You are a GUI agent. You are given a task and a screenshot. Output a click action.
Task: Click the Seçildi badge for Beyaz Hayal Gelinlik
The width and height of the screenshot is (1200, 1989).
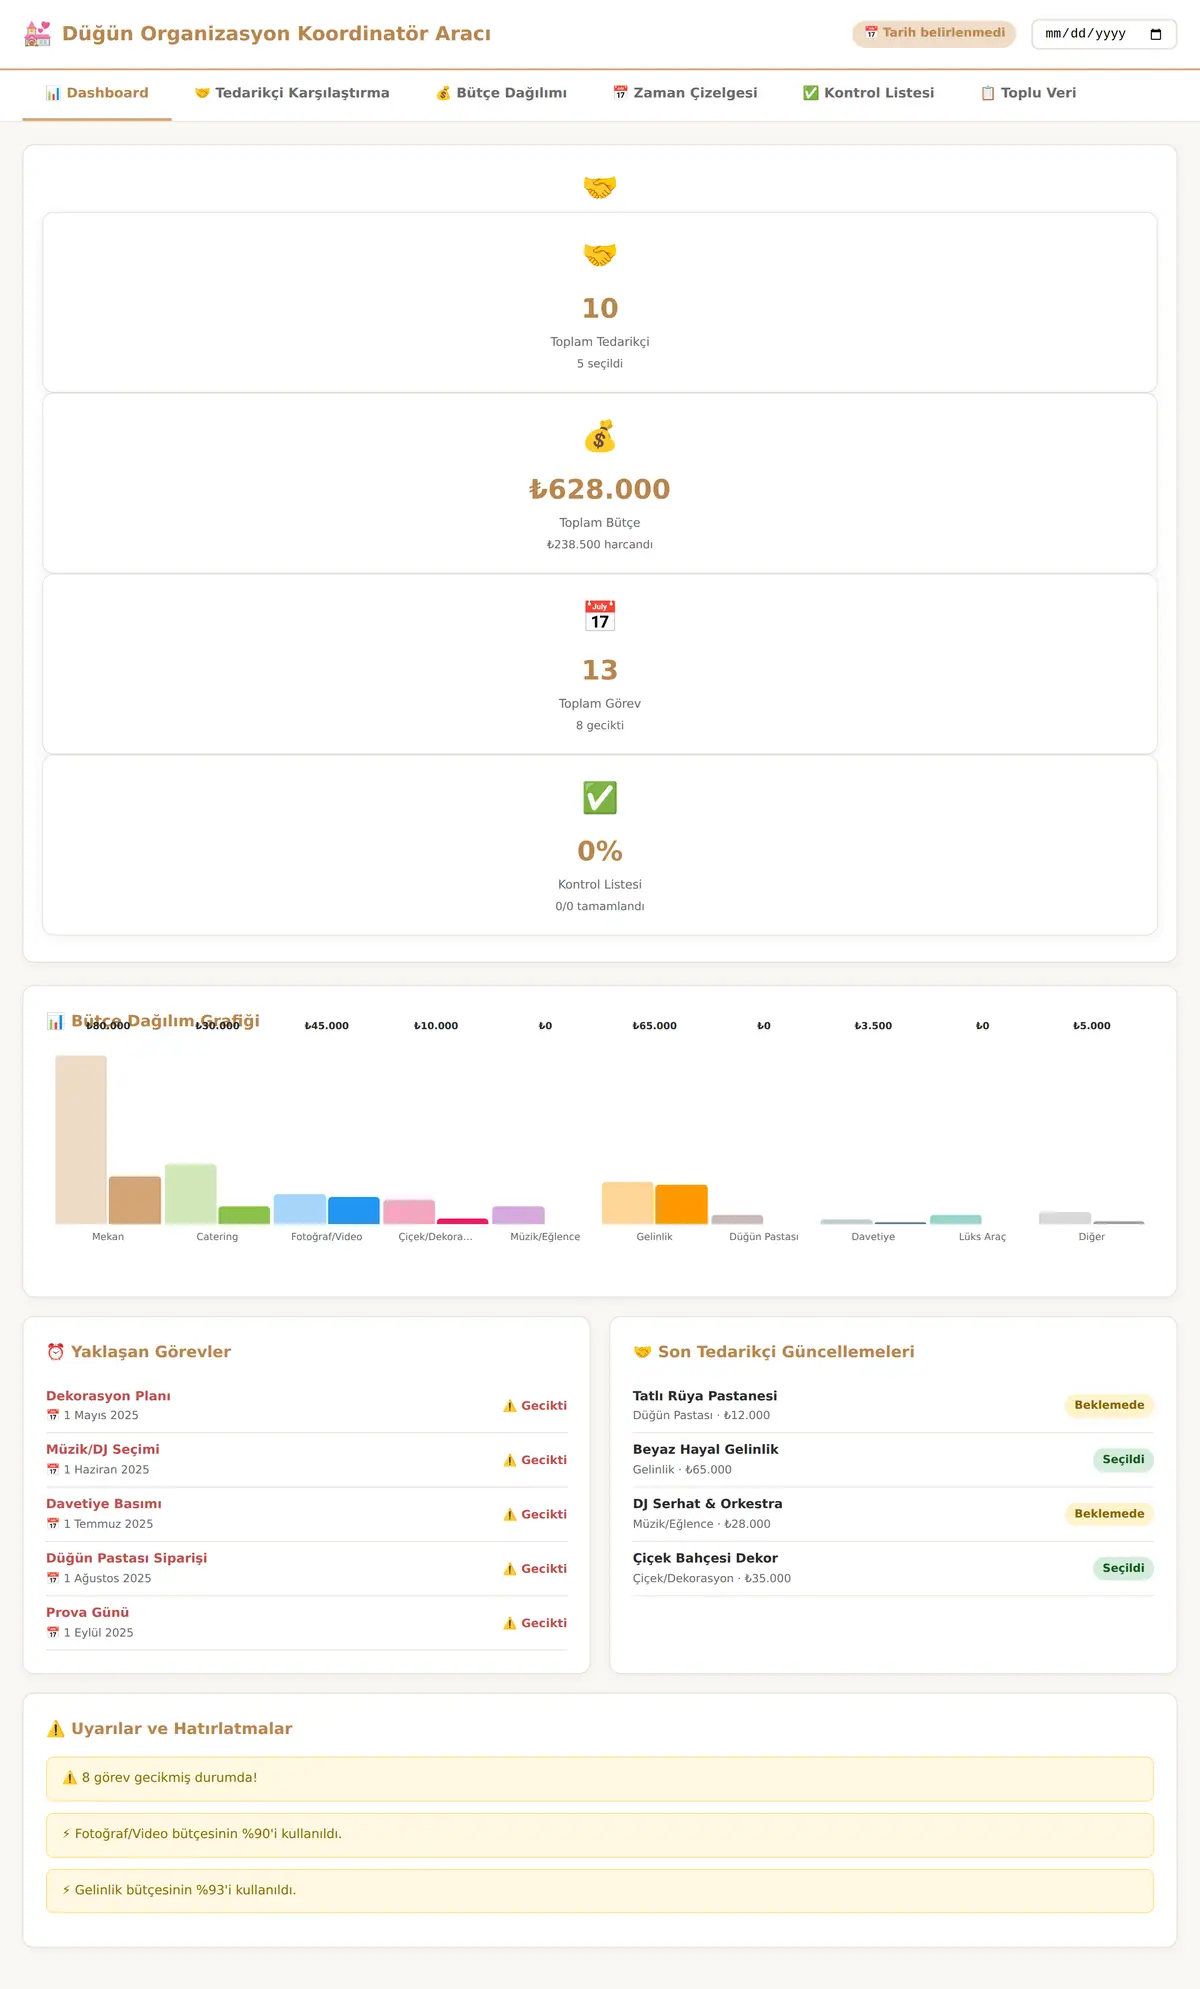click(1123, 1460)
